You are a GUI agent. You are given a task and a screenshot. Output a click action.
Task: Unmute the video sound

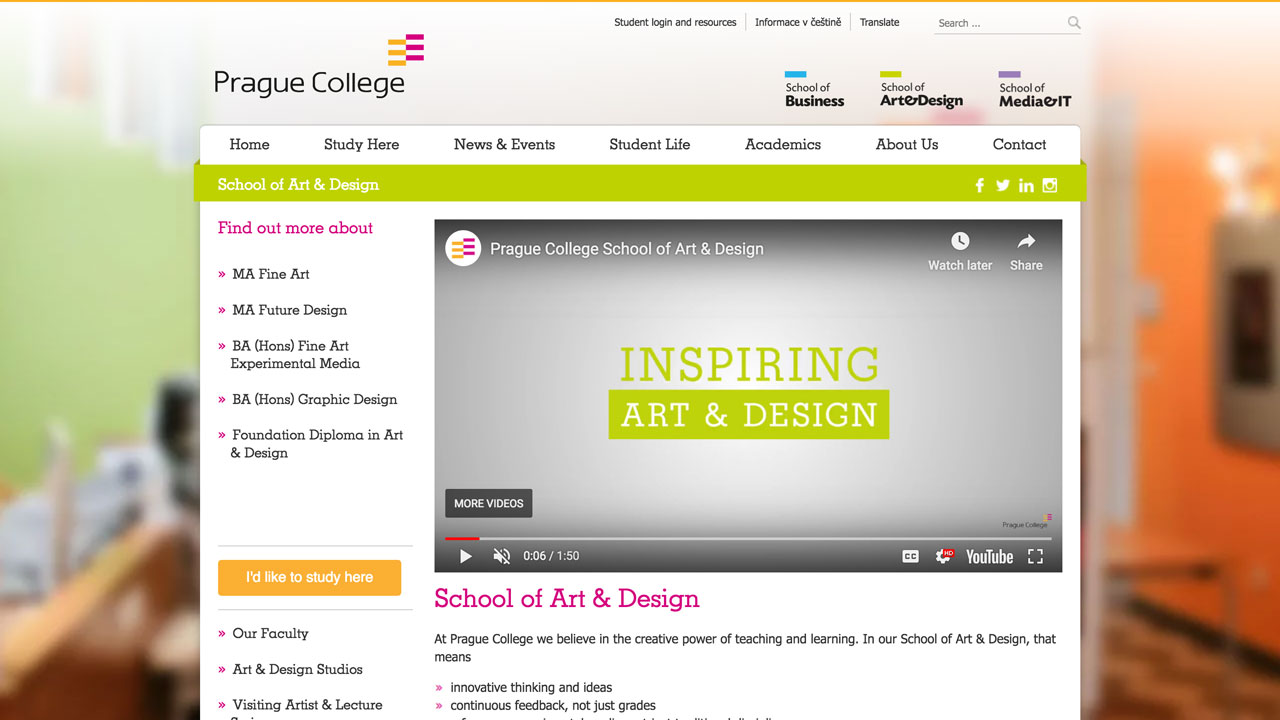click(502, 556)
